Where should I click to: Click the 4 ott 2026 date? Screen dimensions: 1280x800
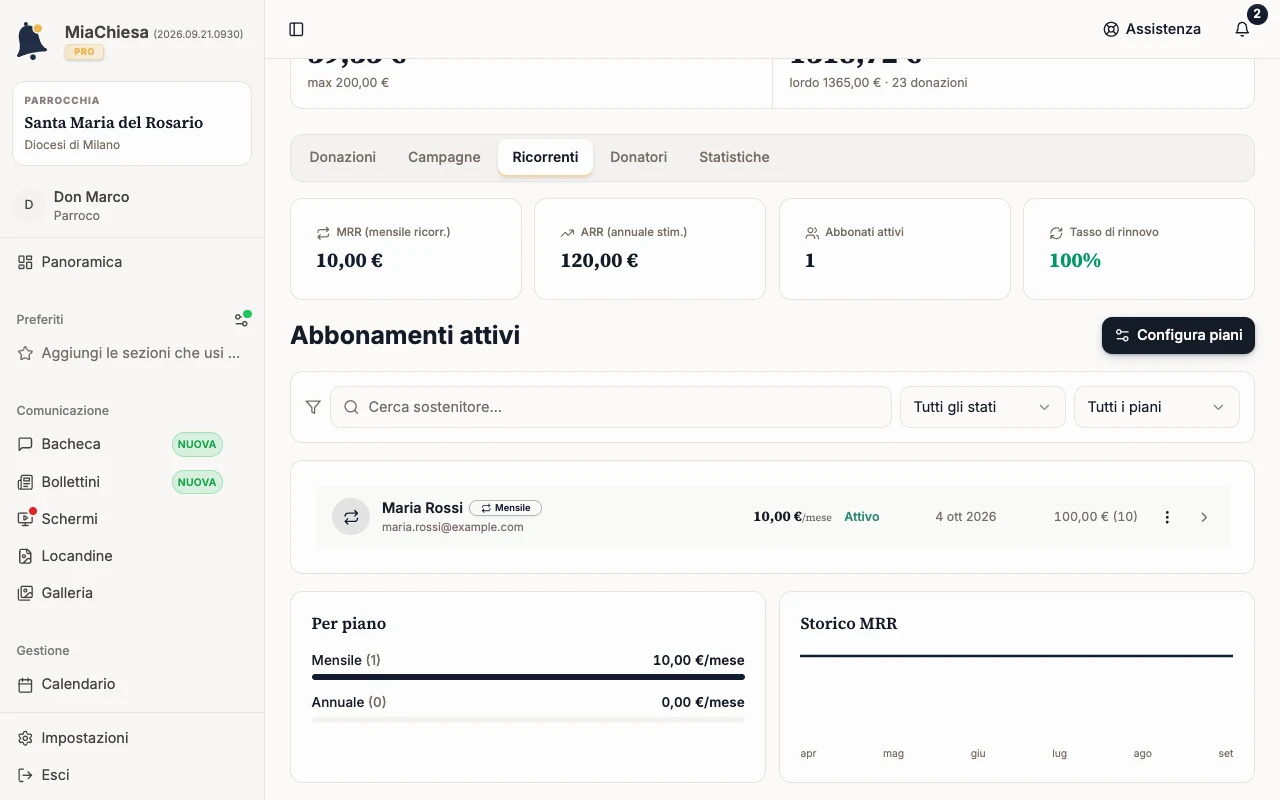tap(966, 517)
